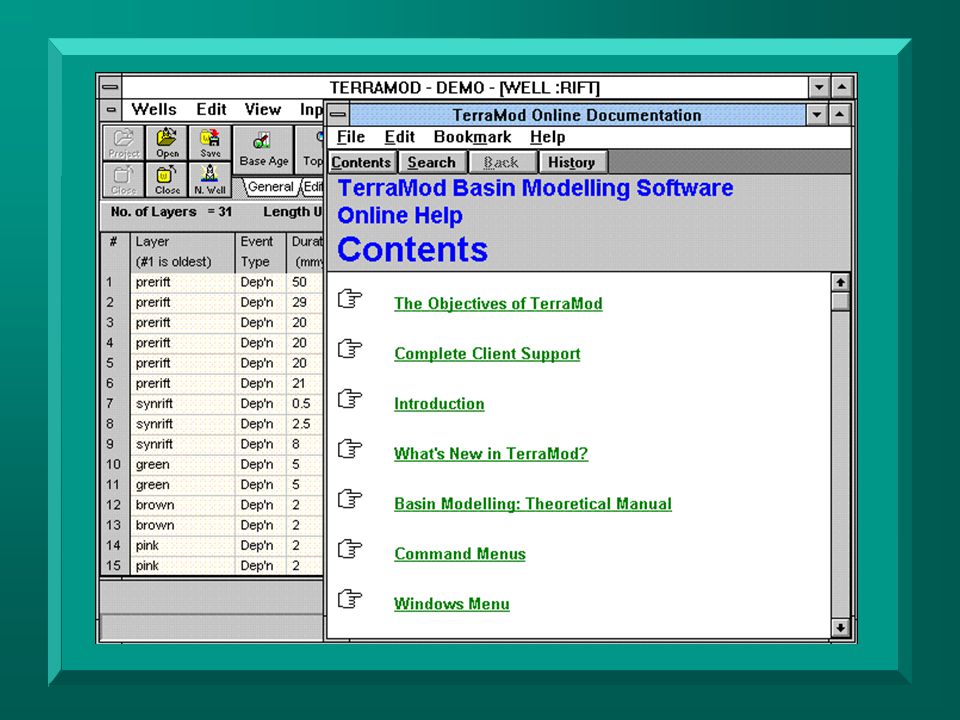
Task: Open the Command Menus link
Action: point(460,554)
